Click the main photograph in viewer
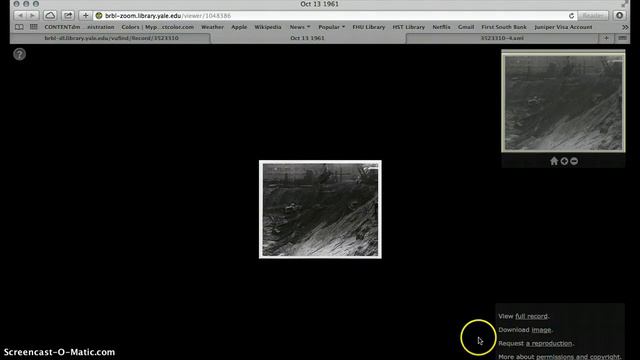Viewport: 640px width, 360px height. pos(320,209)
